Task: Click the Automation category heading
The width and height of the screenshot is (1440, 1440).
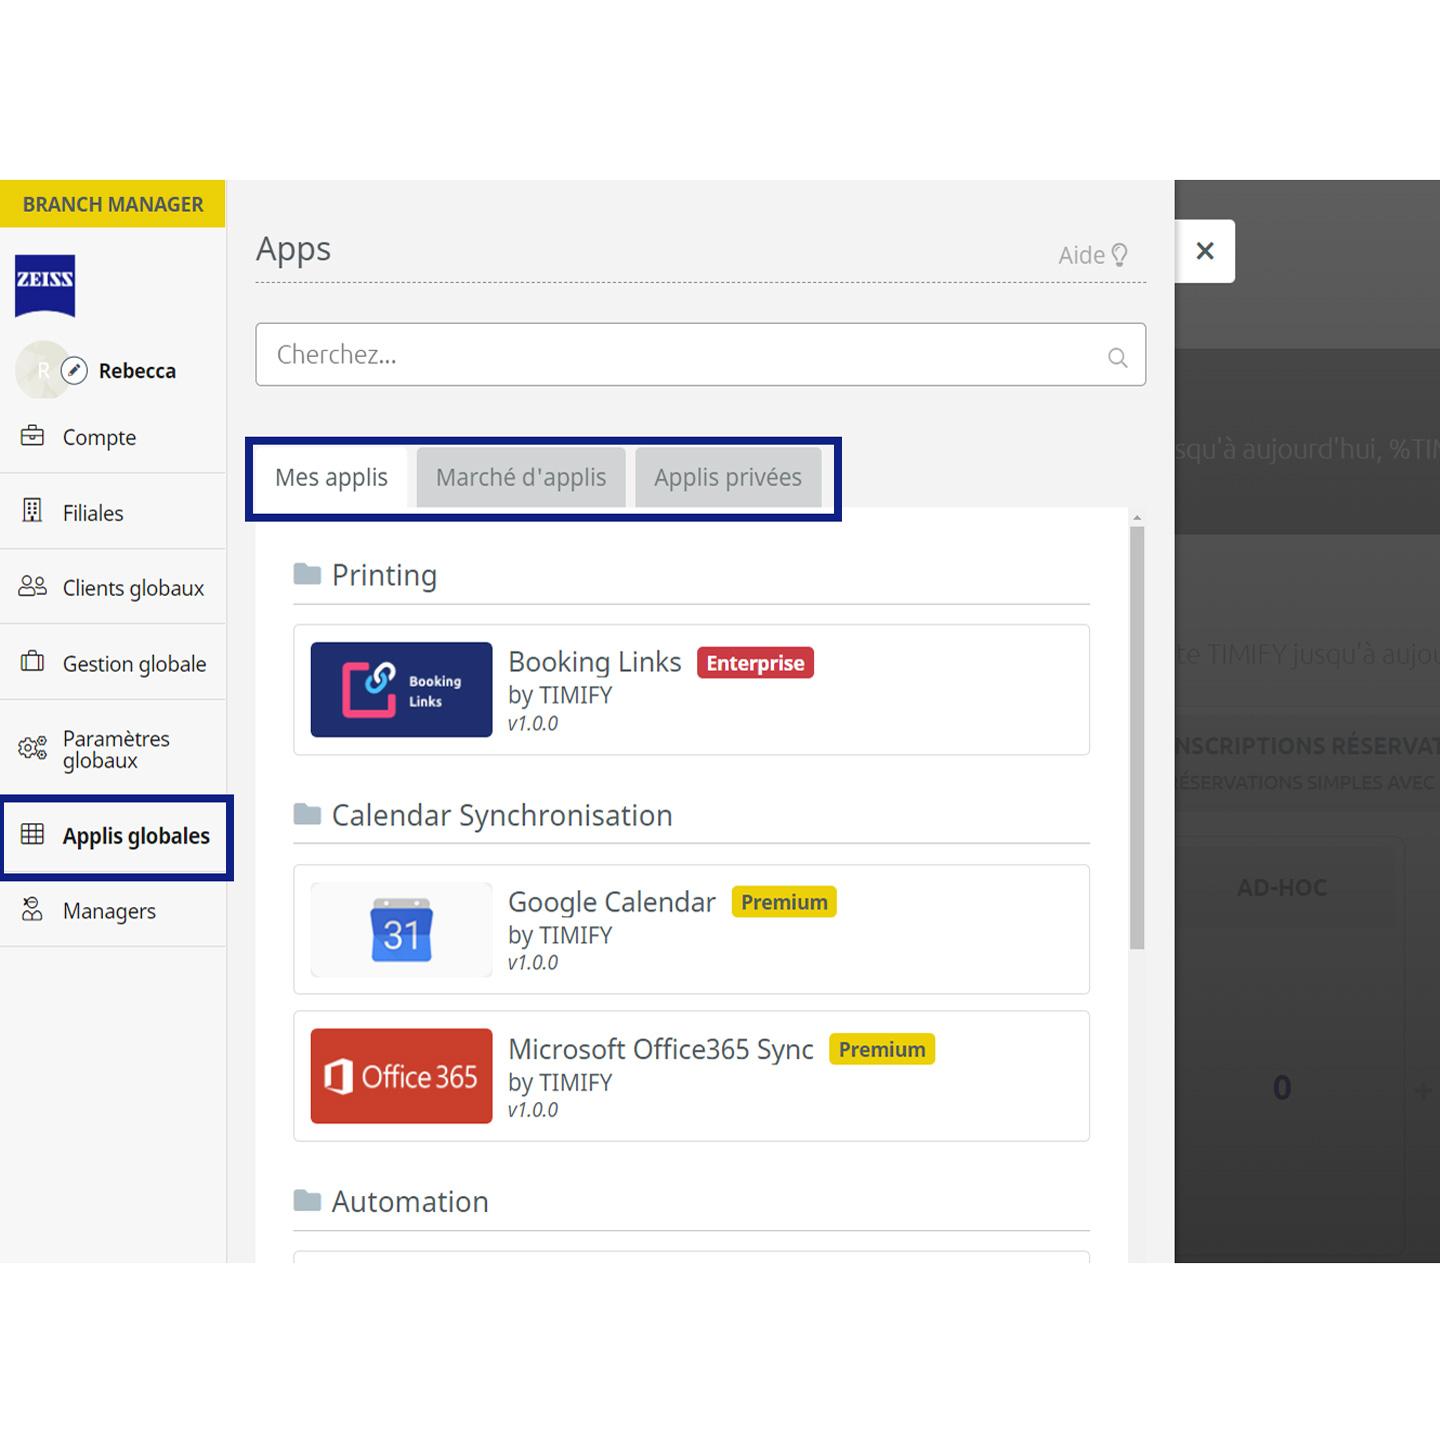Action: [410, 1201]
